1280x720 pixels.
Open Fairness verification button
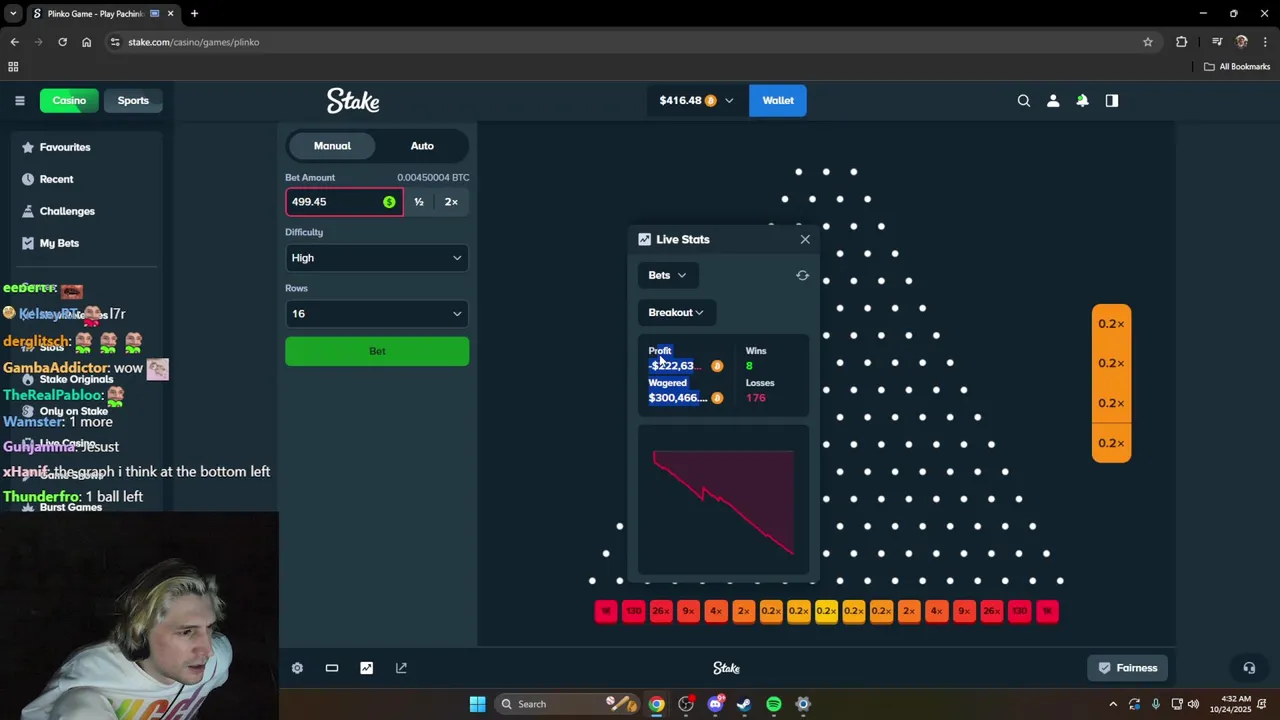[x=1128, y=668]
